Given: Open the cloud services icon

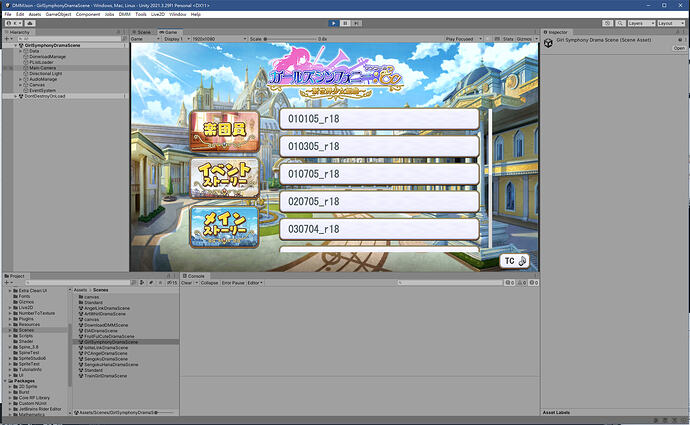Looking at the screenshot, I should click(x=30, y=23).
